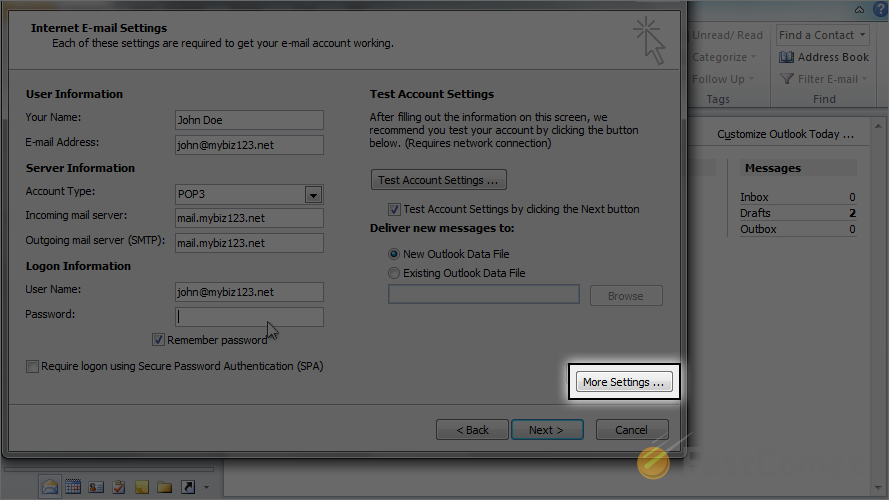The height and width of the screenshot is (500, 889).
Task: Proceed with Next button
Action: click(x=547, y=430)
